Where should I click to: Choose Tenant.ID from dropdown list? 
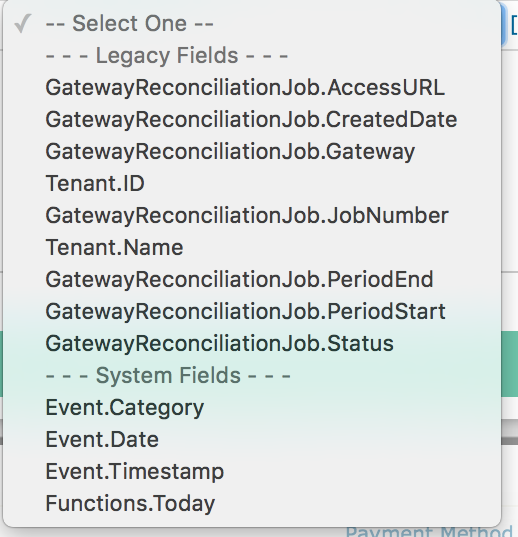click(252, 183)
